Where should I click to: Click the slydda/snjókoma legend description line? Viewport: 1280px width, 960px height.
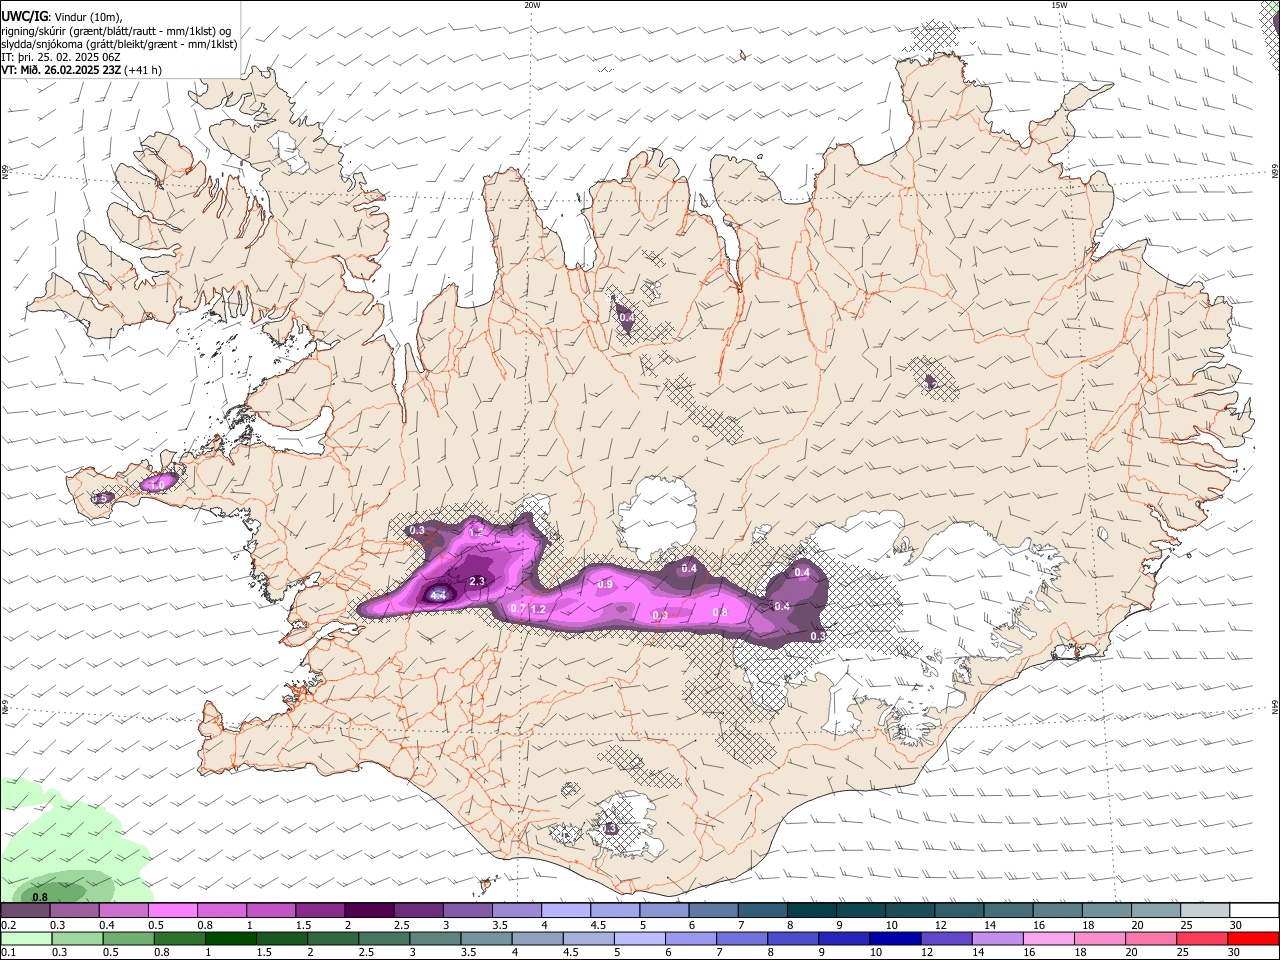point(119,44)
